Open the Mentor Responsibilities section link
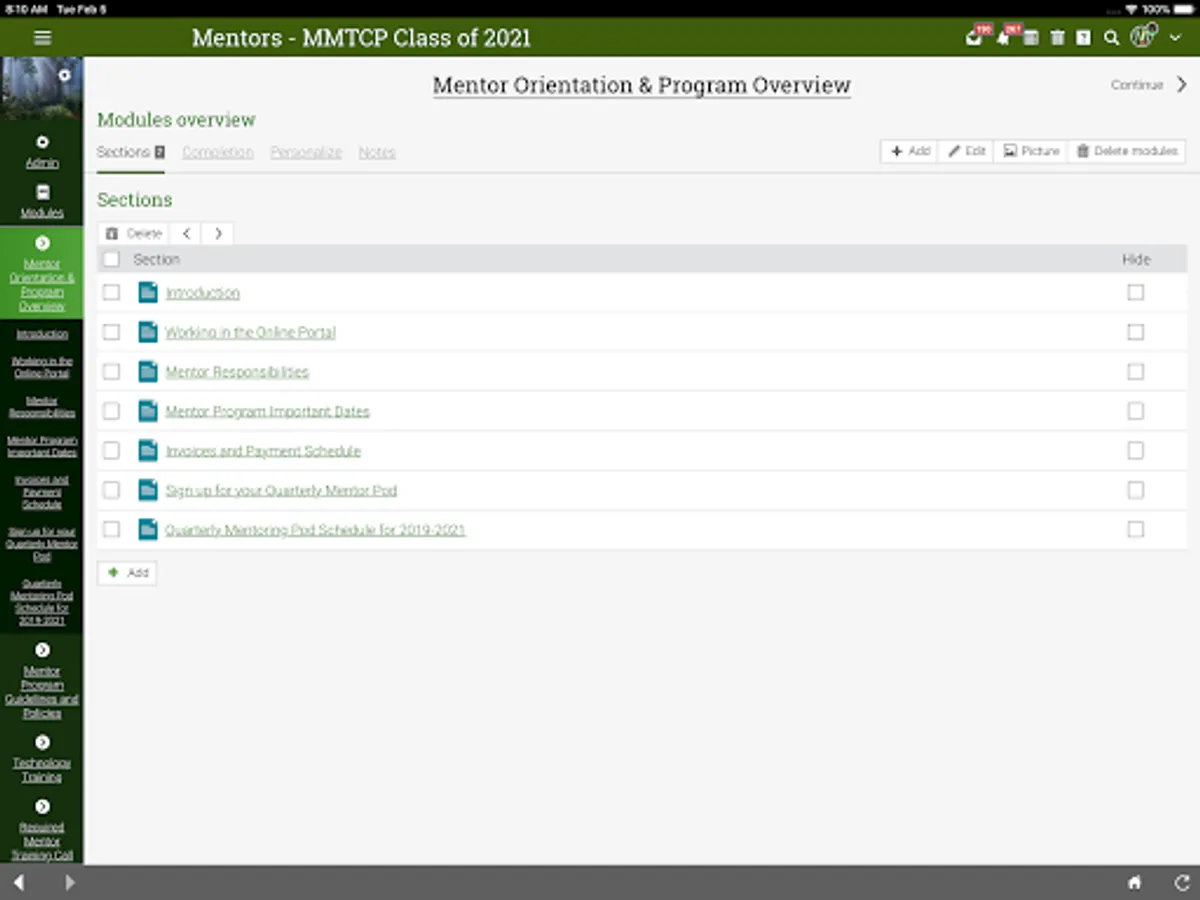The width and height of the screenshot is (1200, 900). tap(237, 371)
